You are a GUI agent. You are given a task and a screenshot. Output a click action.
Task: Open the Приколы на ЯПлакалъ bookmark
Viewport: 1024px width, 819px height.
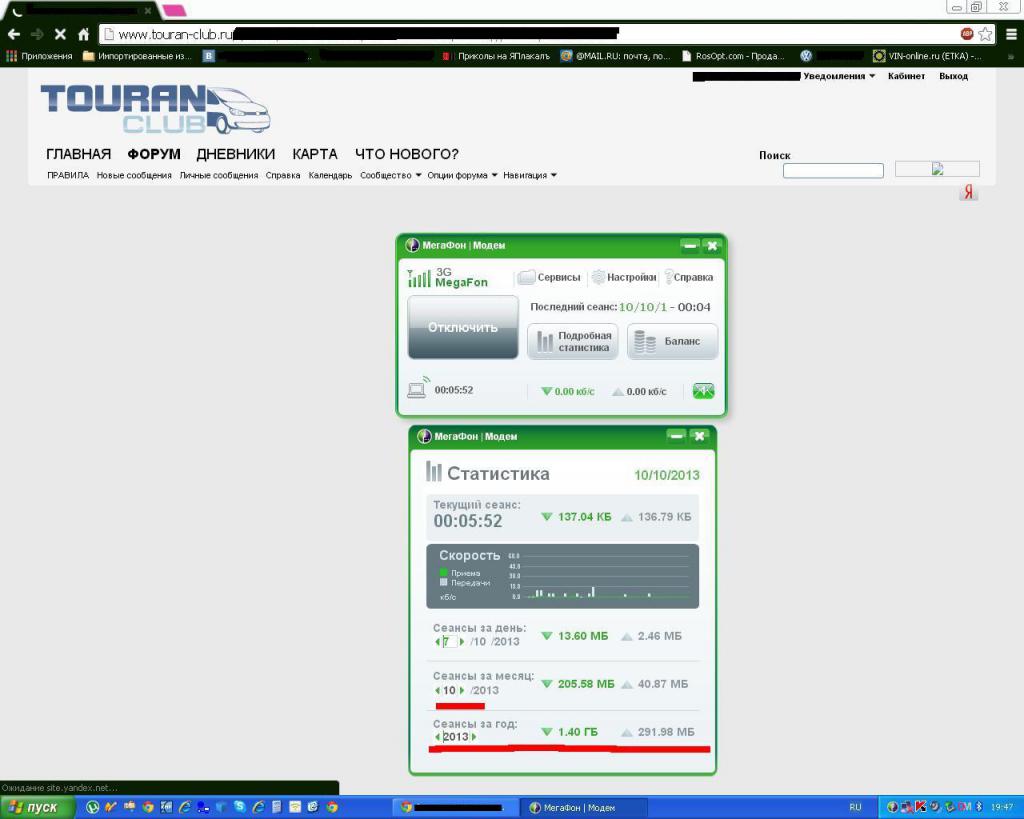(496, 56)
